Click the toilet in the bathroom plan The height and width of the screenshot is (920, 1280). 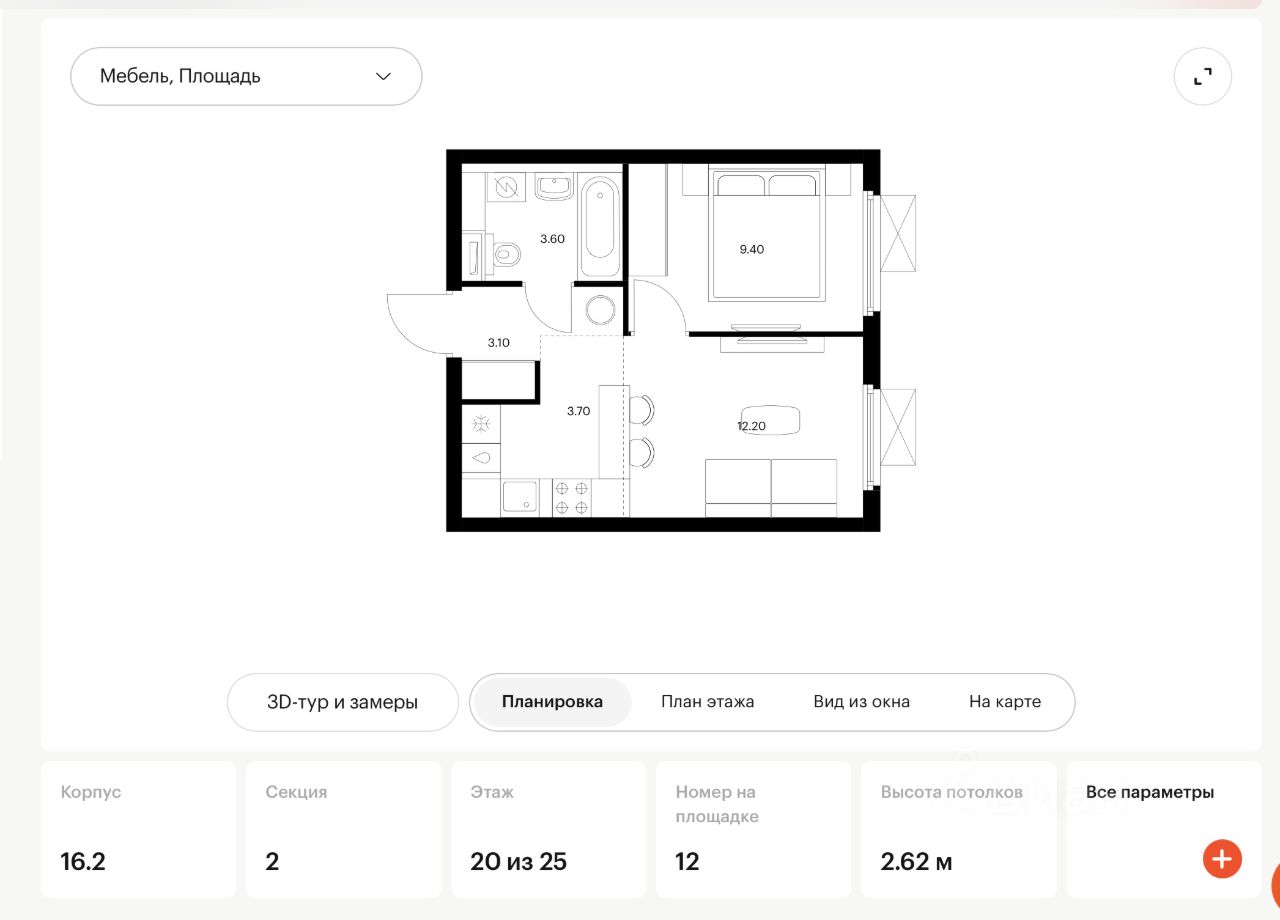507,254
